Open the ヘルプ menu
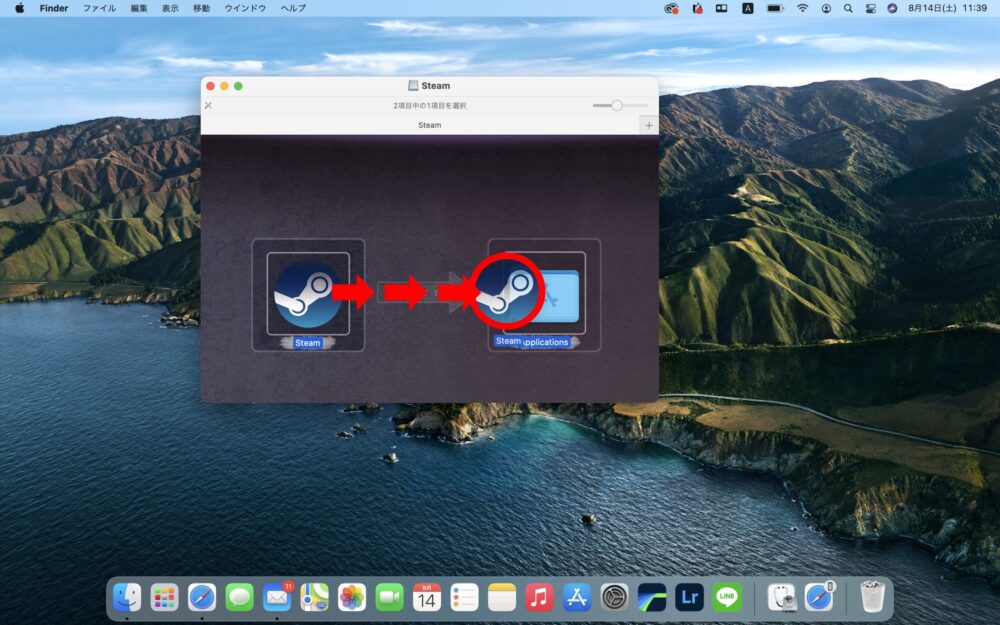The height and width of the screenshot is (625, 1000). point(293,8)
